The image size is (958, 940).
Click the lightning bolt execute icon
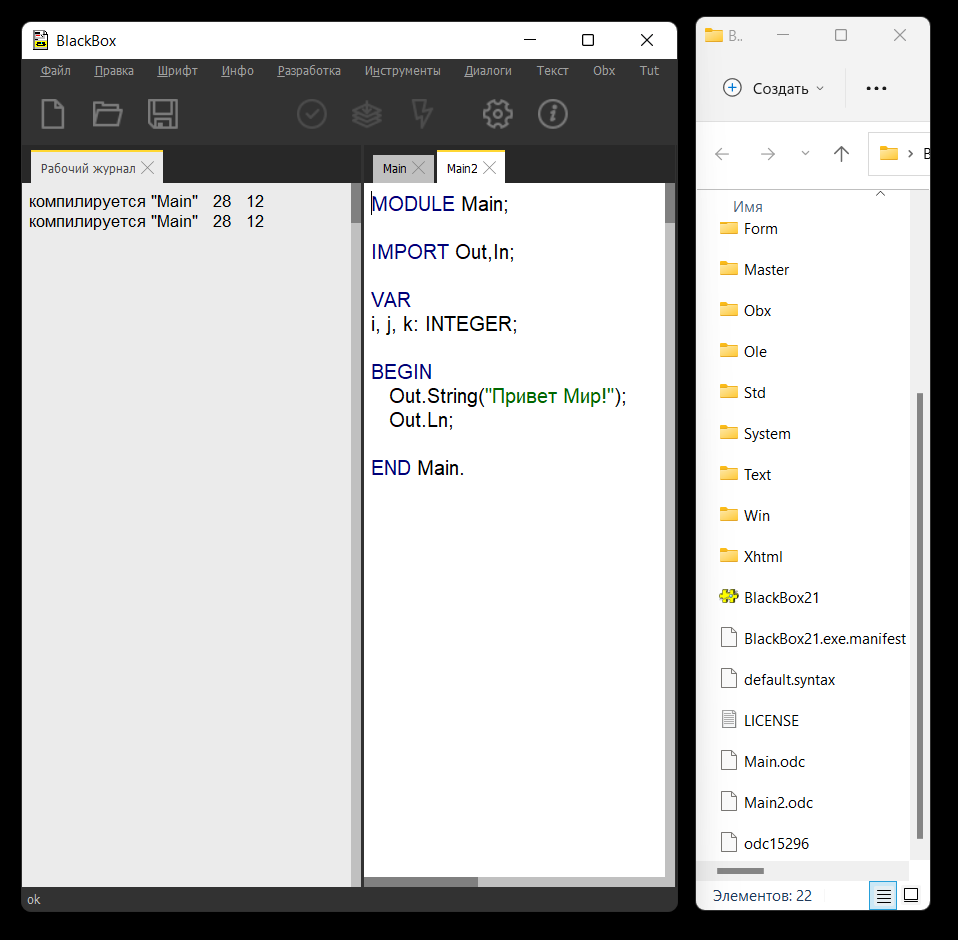pos(422,114)
